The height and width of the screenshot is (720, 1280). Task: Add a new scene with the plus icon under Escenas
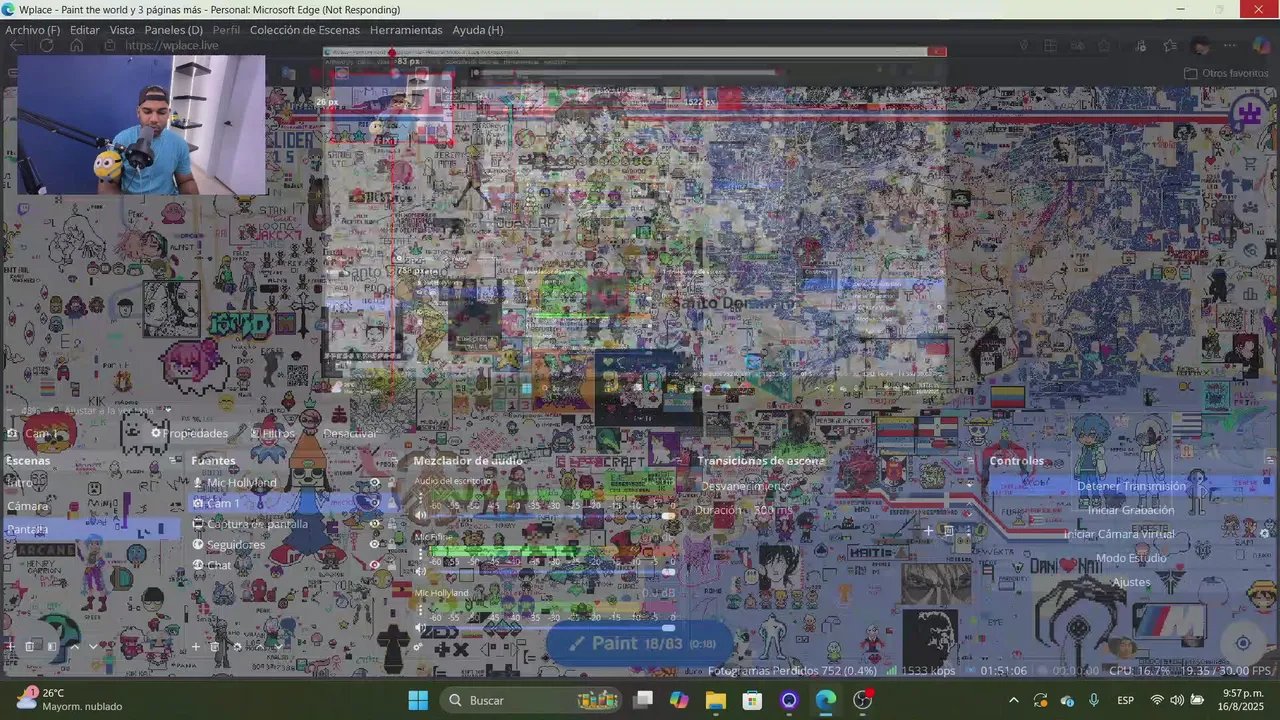coord(11,646)
